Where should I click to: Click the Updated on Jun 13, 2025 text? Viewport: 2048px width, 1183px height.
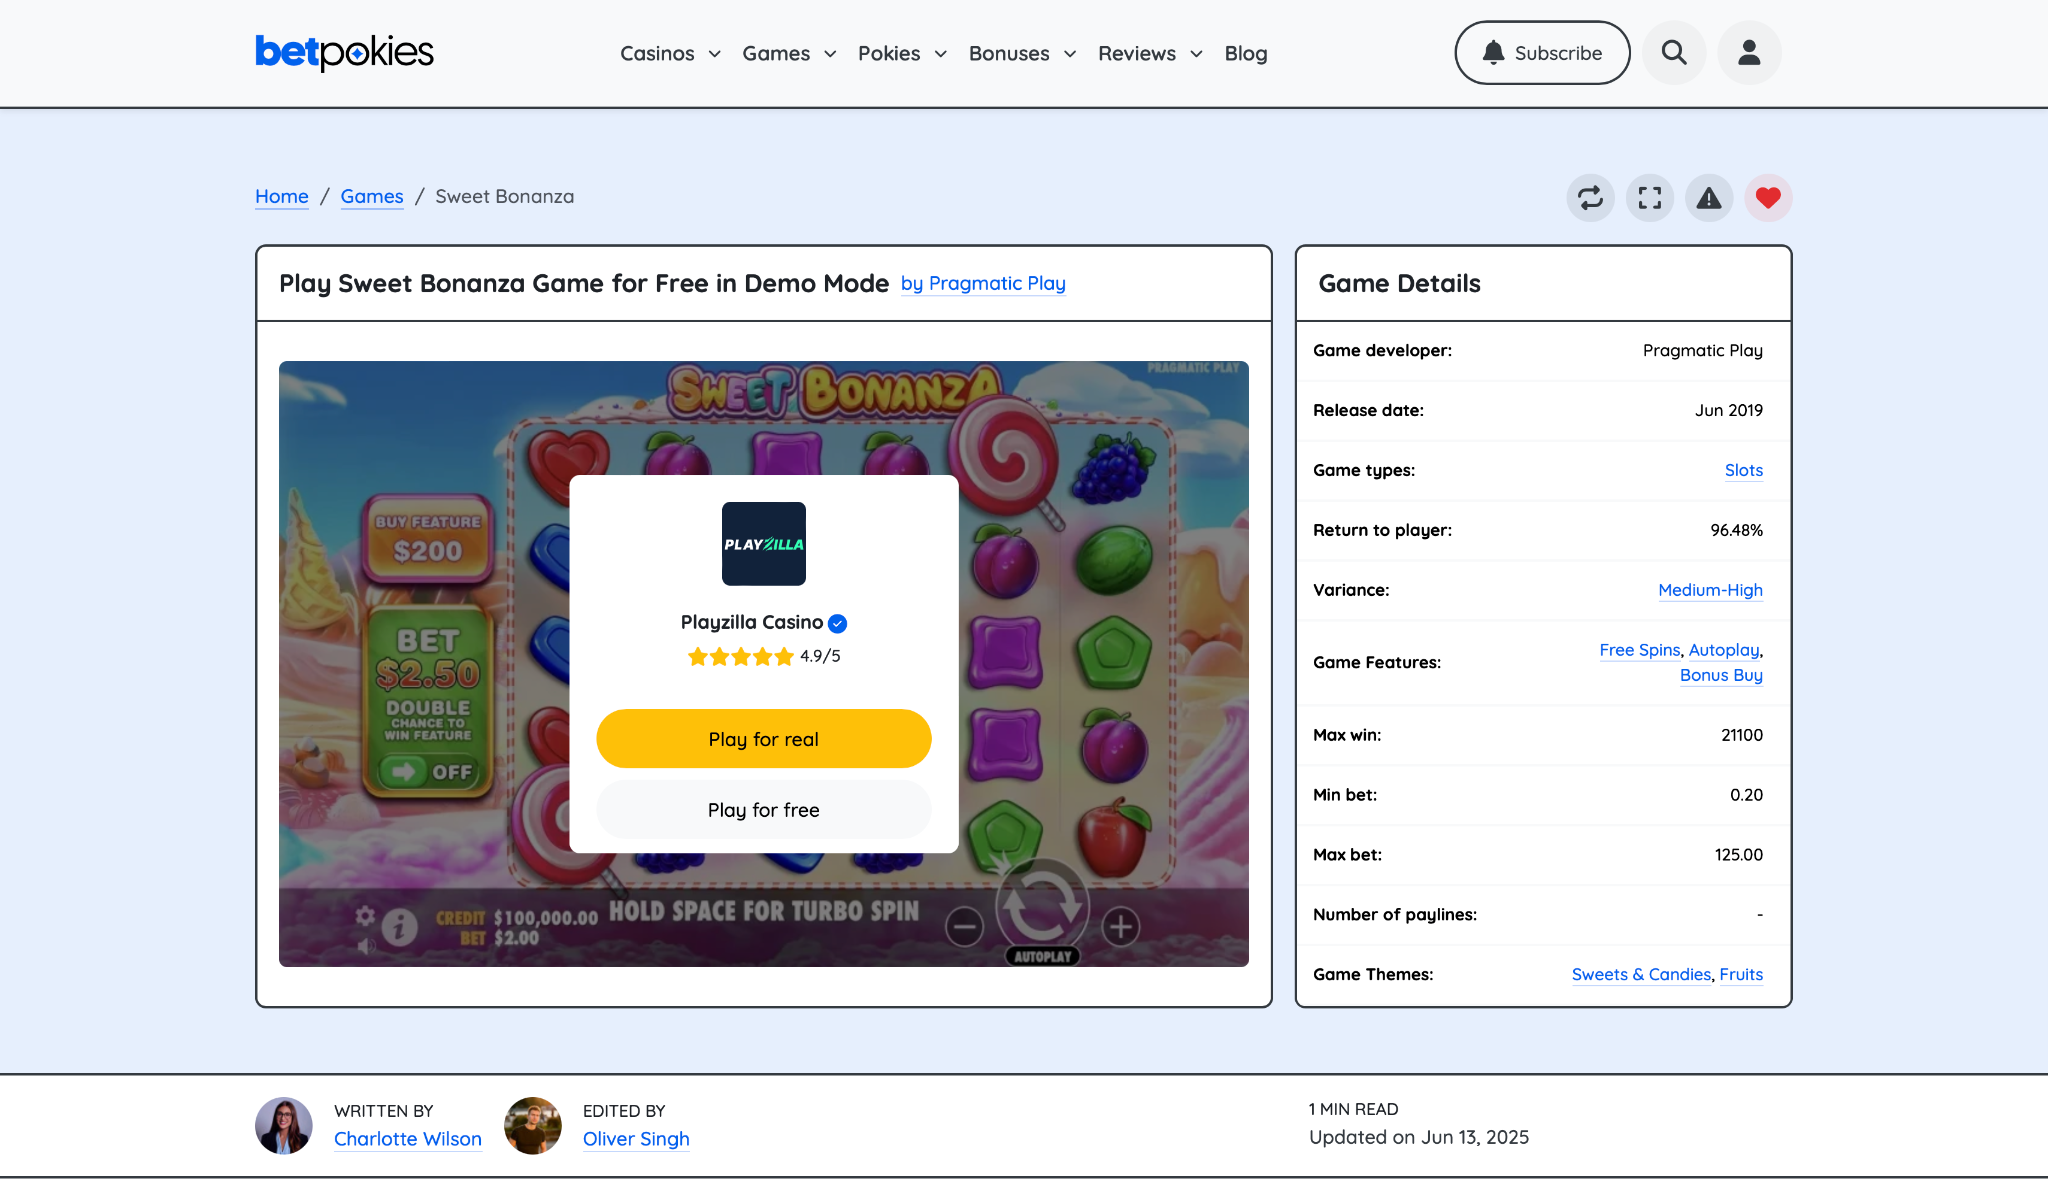[x=1419, y=1138]
